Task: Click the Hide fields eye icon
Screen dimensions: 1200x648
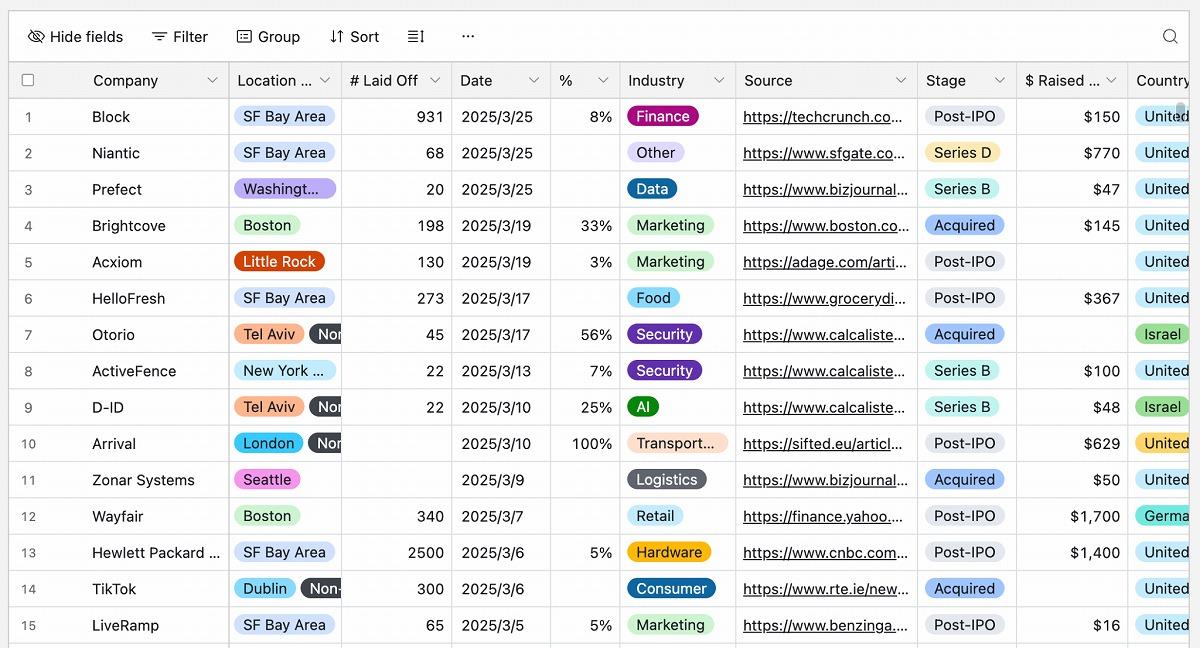Action: pos(36,37)
